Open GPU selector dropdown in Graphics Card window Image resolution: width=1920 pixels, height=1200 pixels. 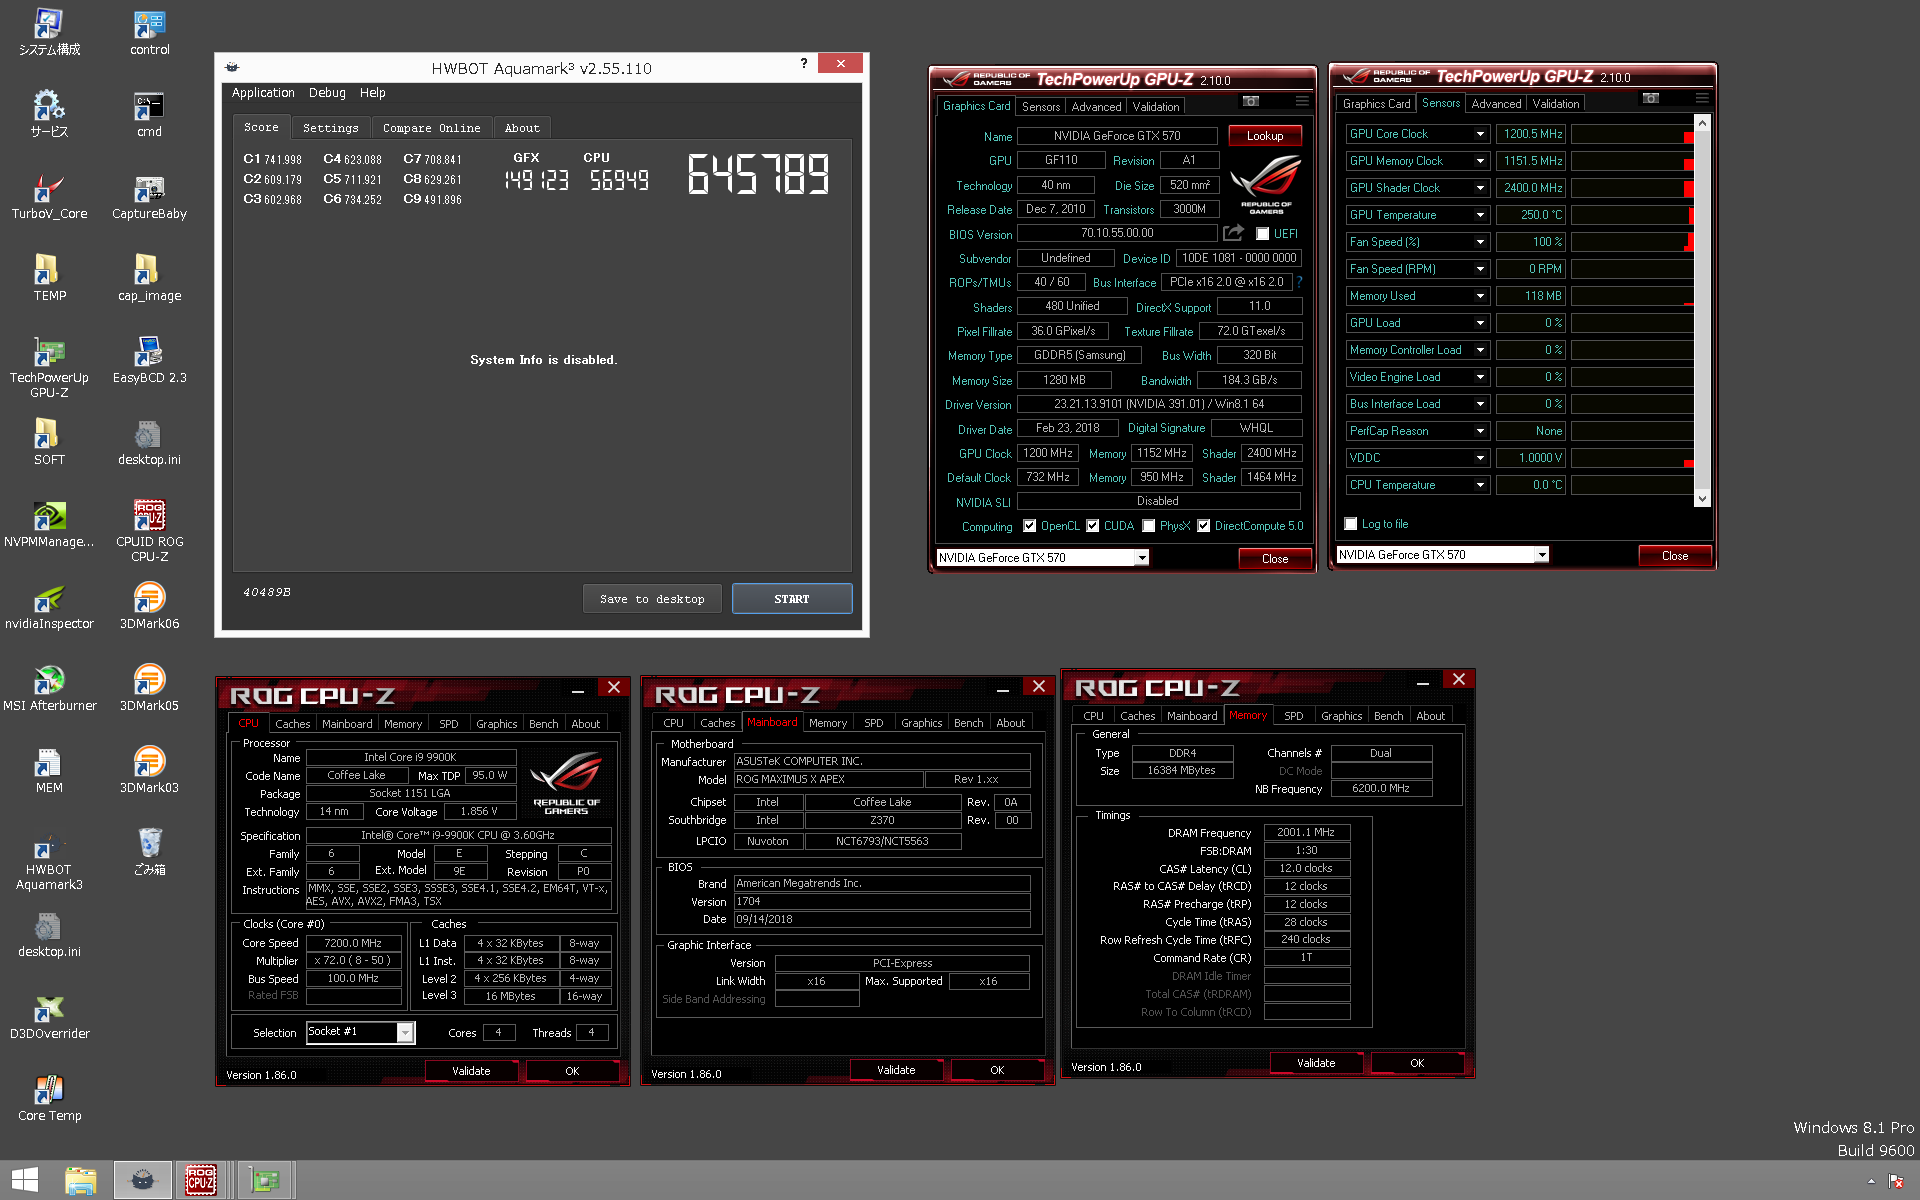point(1141,558)
